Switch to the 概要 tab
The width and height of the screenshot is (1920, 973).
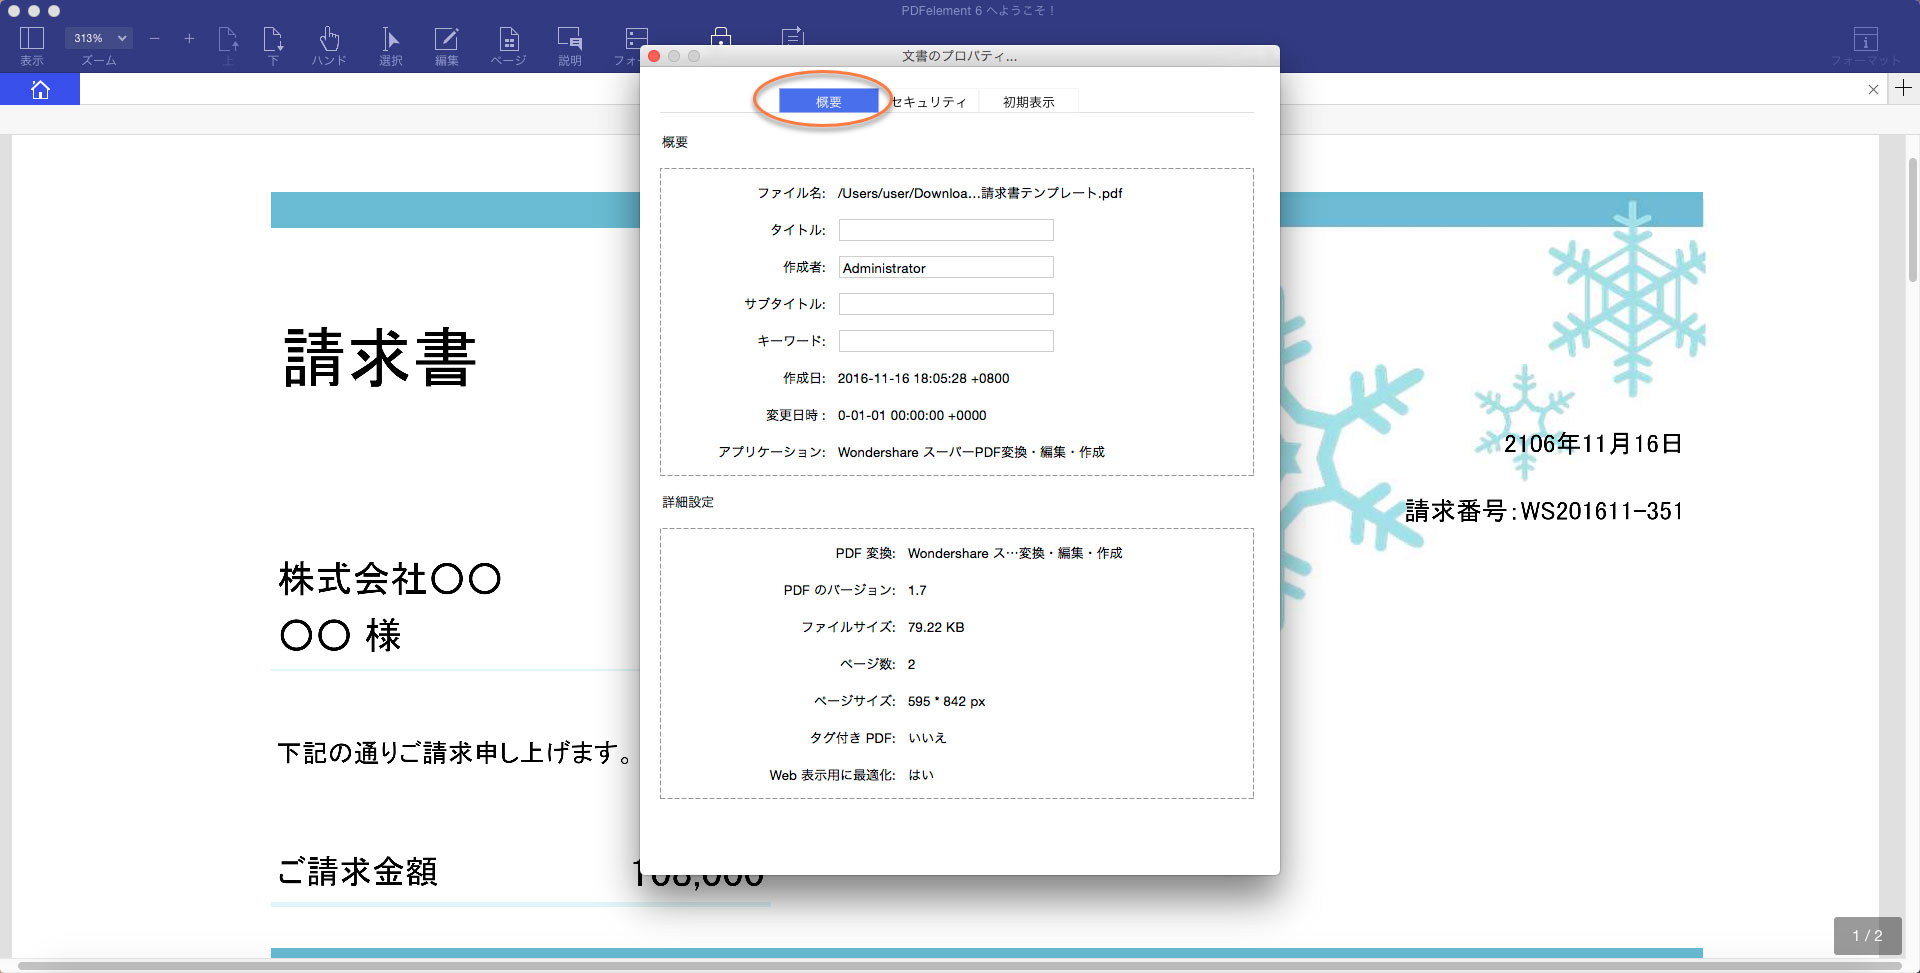pos(828,101)
